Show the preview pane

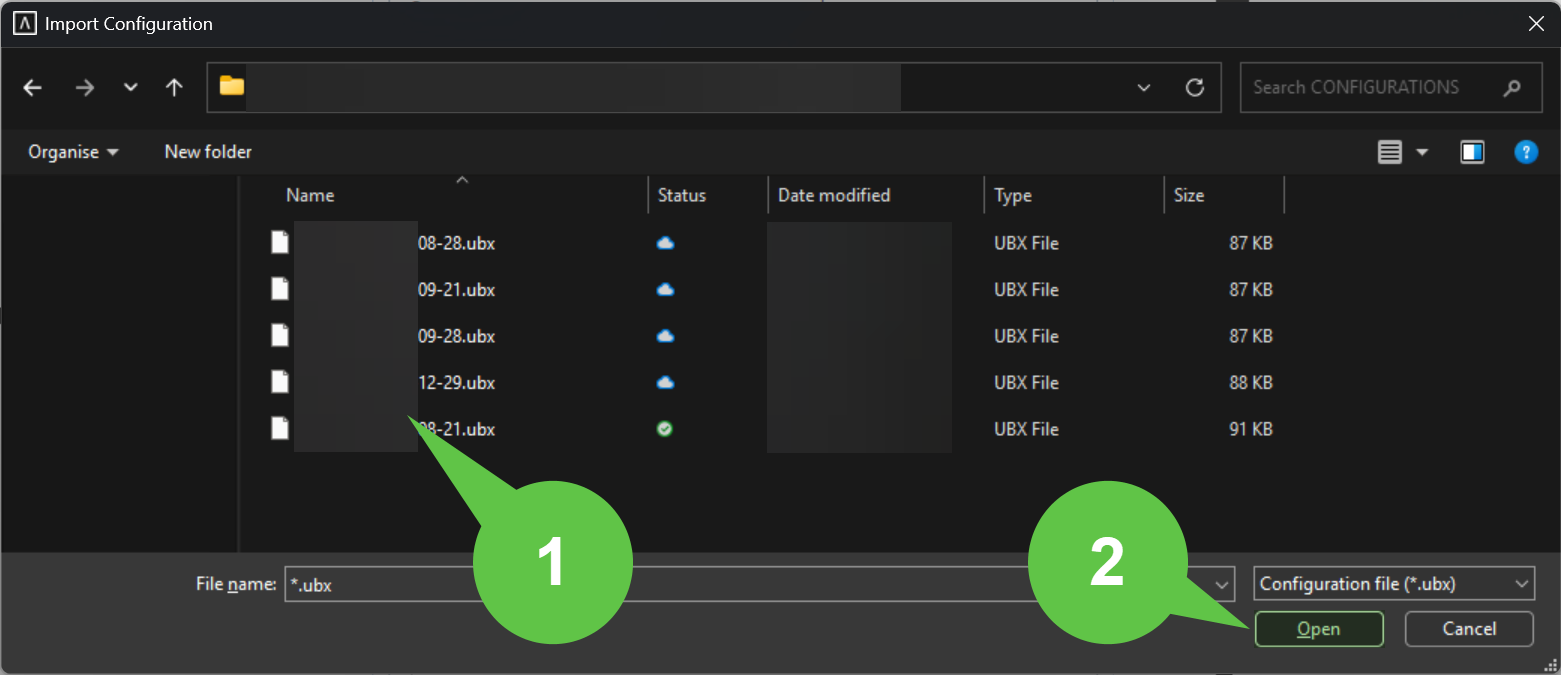pos(1472,152)
